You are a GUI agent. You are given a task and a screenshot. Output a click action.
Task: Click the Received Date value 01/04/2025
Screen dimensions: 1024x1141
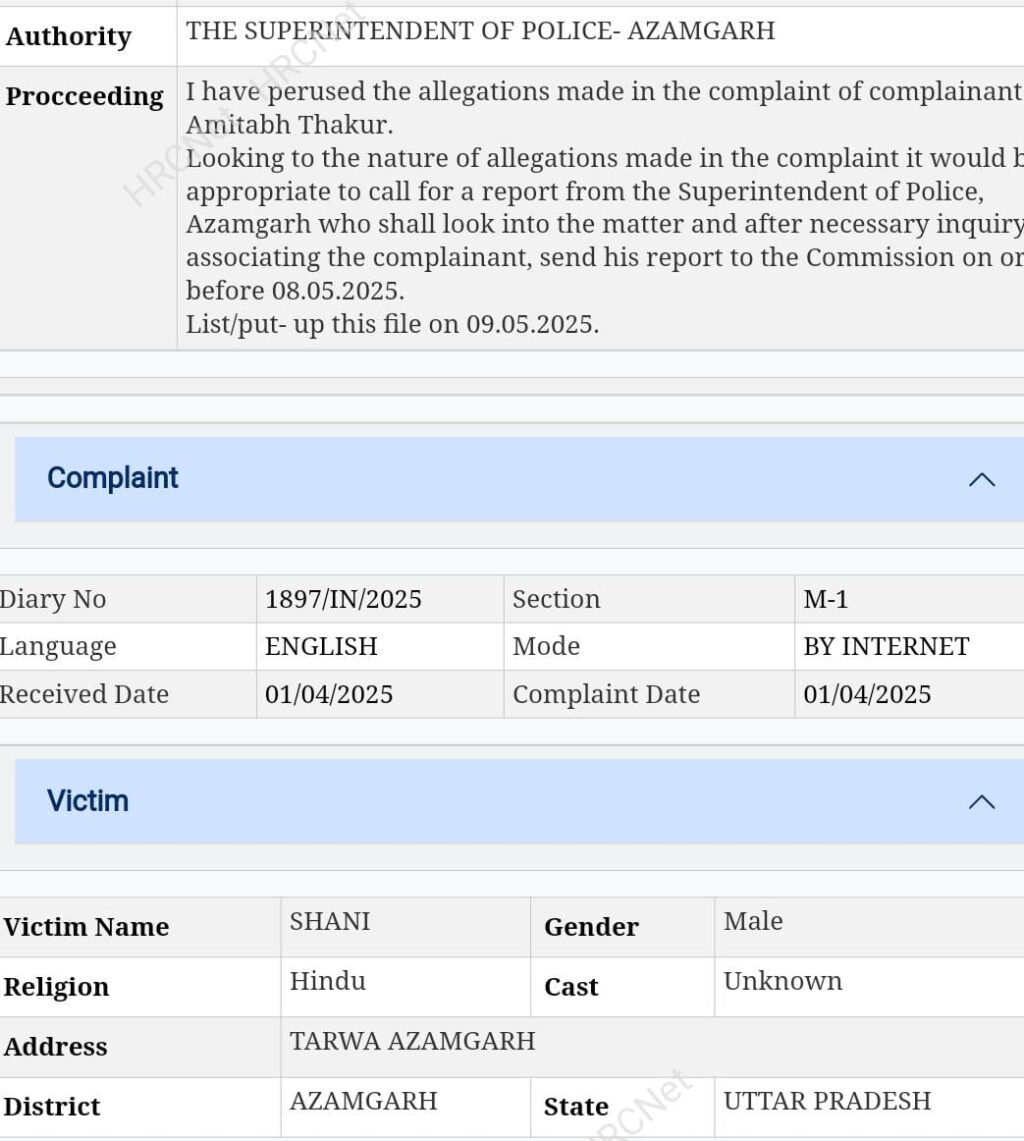tap(329, 695)
